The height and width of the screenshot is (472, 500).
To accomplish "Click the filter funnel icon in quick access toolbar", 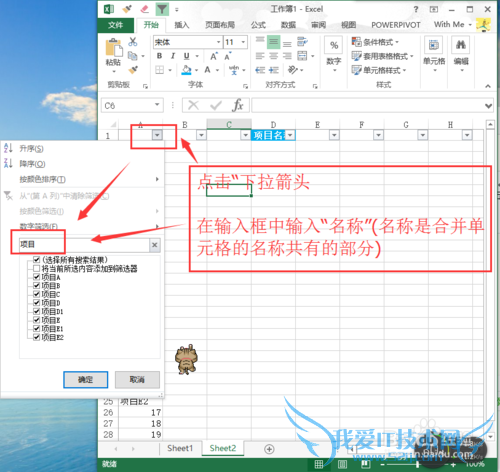I will click(x=162, y=9).
